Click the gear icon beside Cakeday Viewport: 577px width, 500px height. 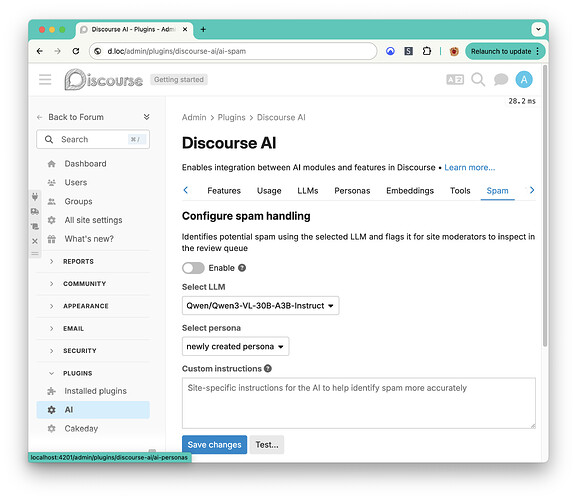[x=52, y=429]
